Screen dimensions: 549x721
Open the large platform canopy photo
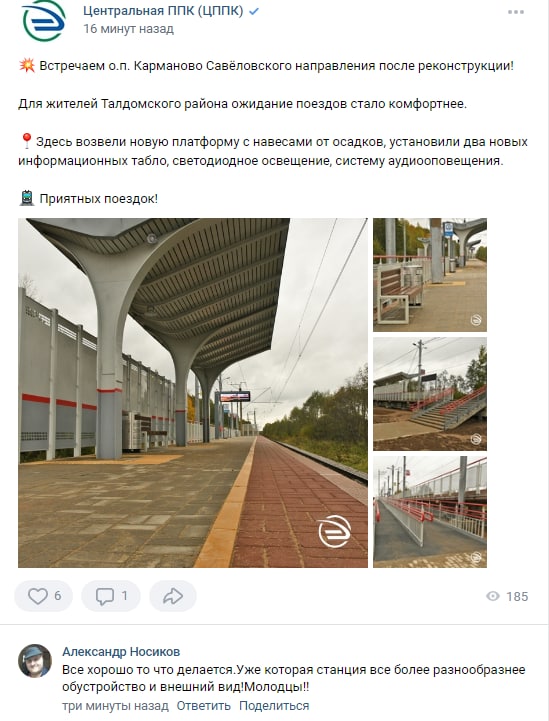193,393
